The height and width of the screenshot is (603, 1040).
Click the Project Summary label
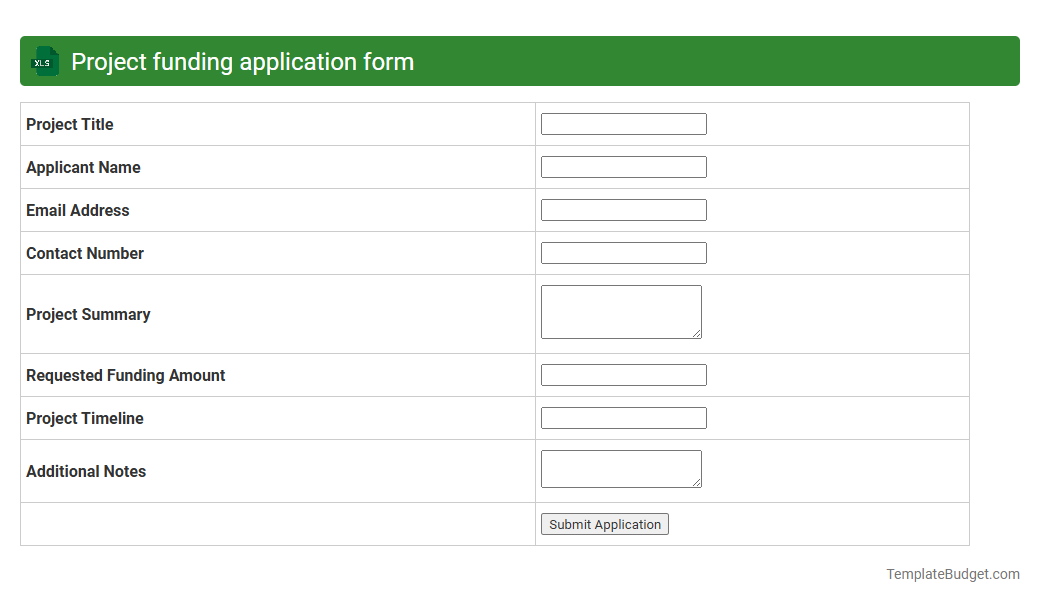pyautogui.click(x=88, y=313)
